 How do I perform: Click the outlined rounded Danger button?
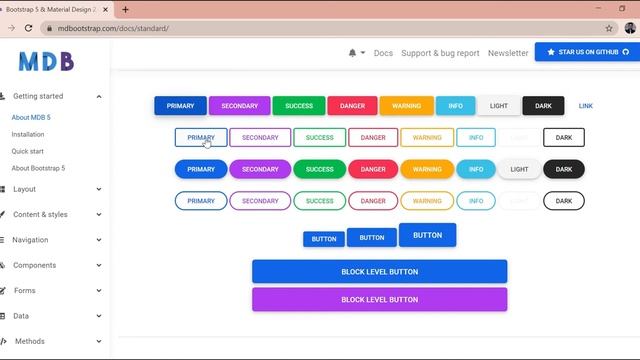(x=373, y=201)
